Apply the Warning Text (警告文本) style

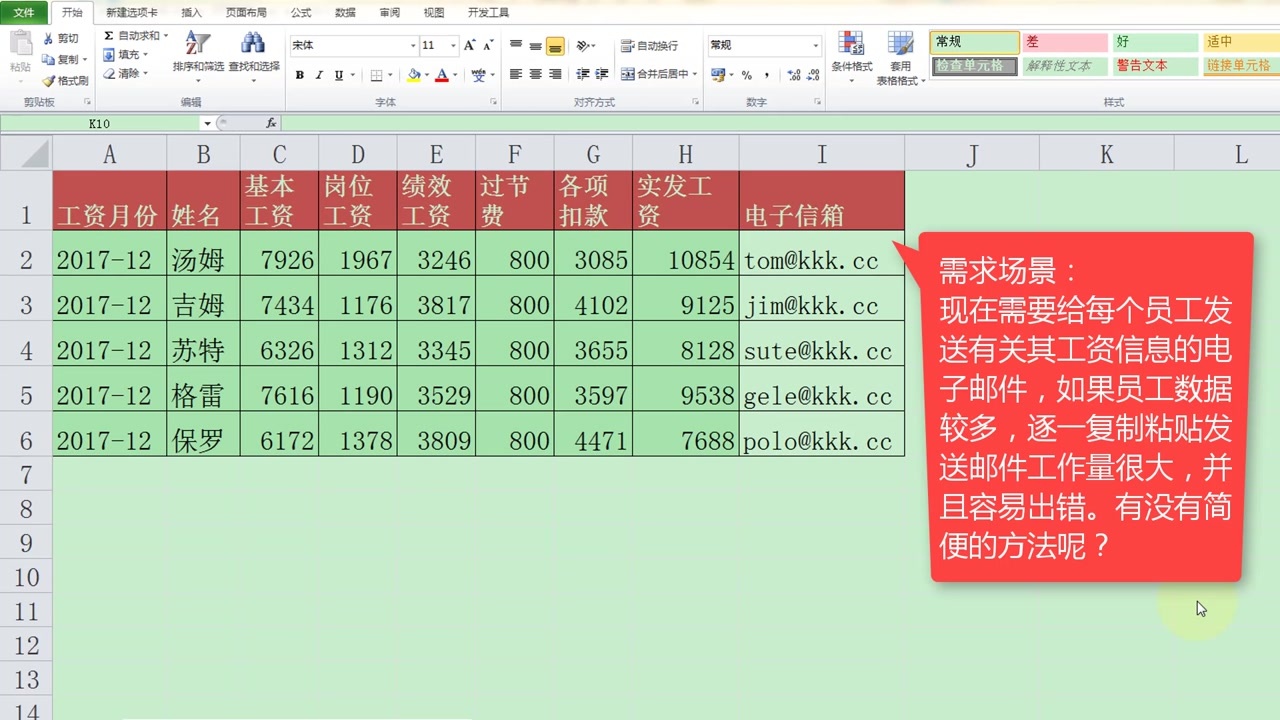1156,66
